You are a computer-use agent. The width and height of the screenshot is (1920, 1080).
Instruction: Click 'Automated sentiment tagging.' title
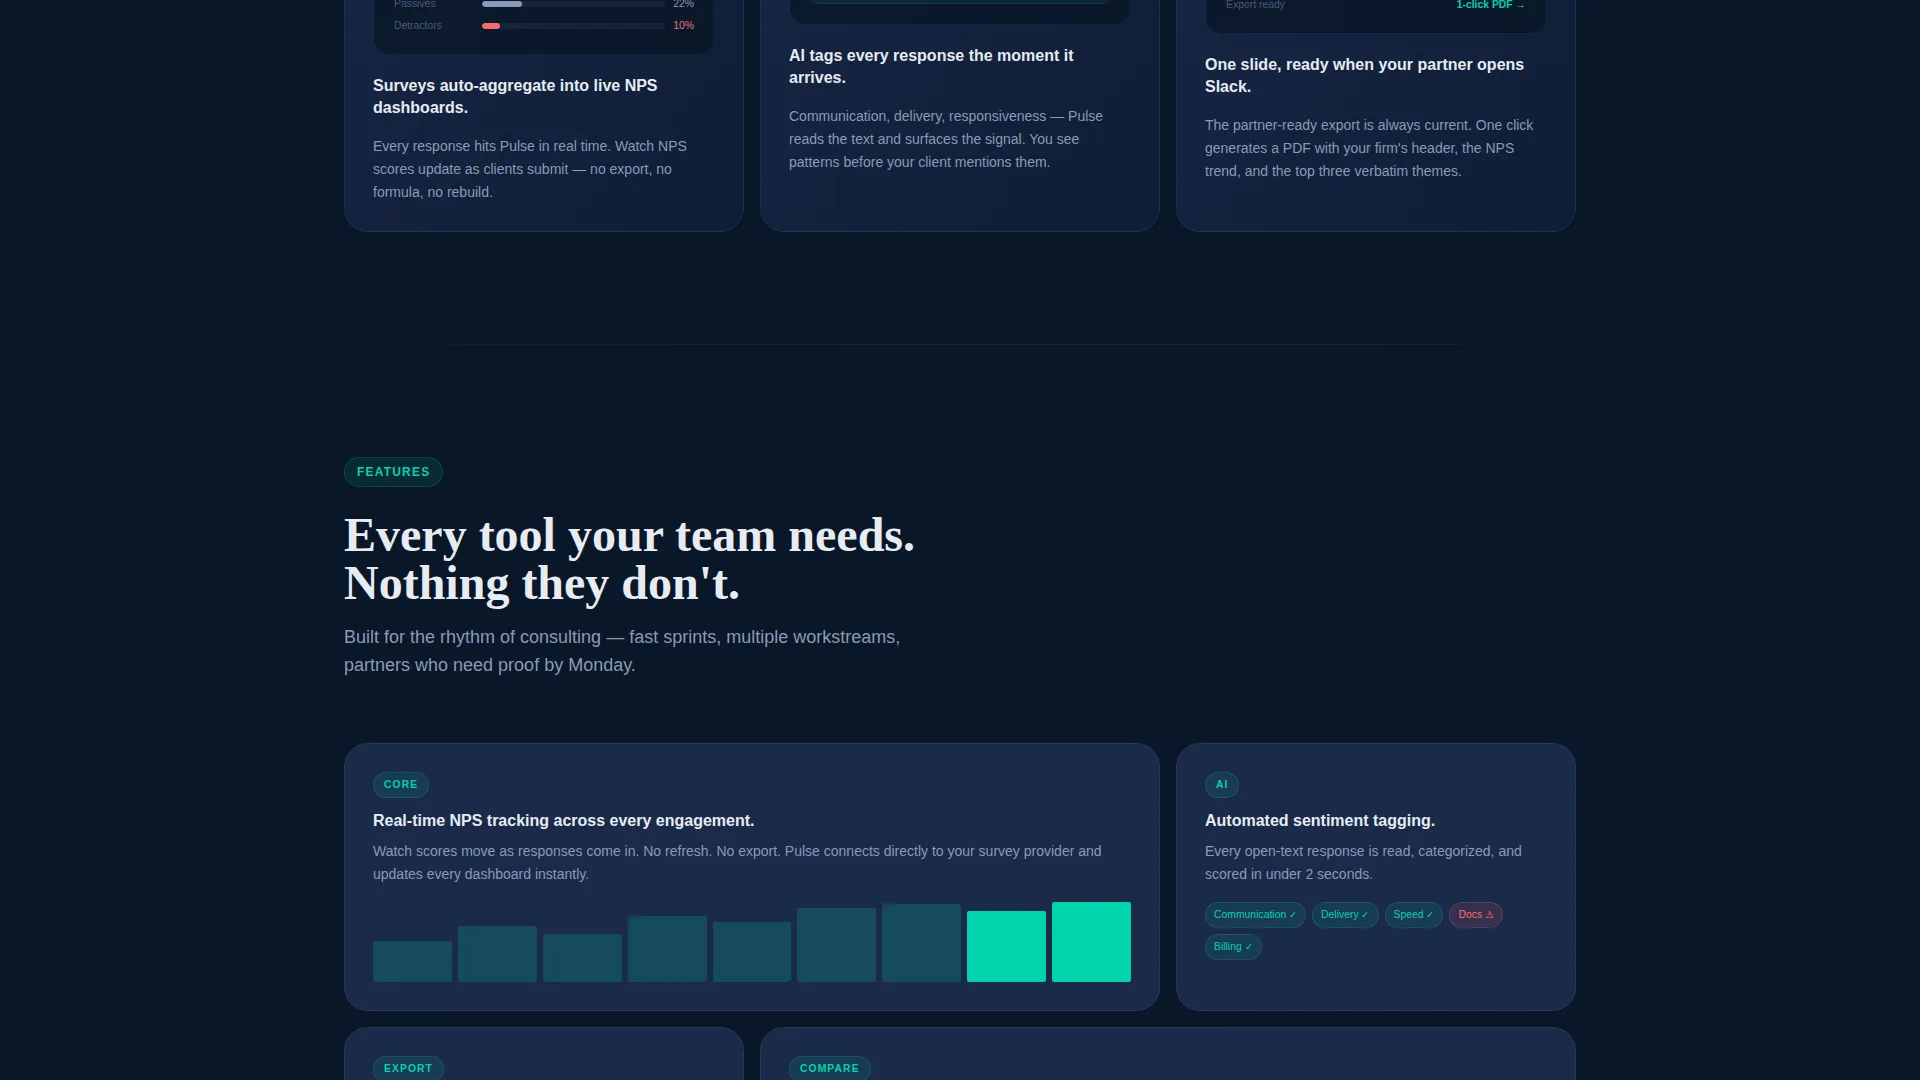[1320, 821]
